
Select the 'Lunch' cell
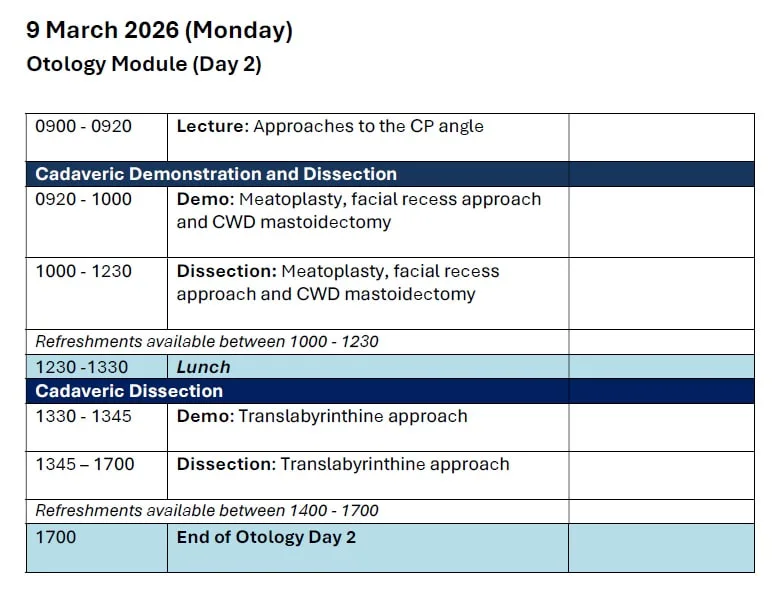[x=368, y=367]
